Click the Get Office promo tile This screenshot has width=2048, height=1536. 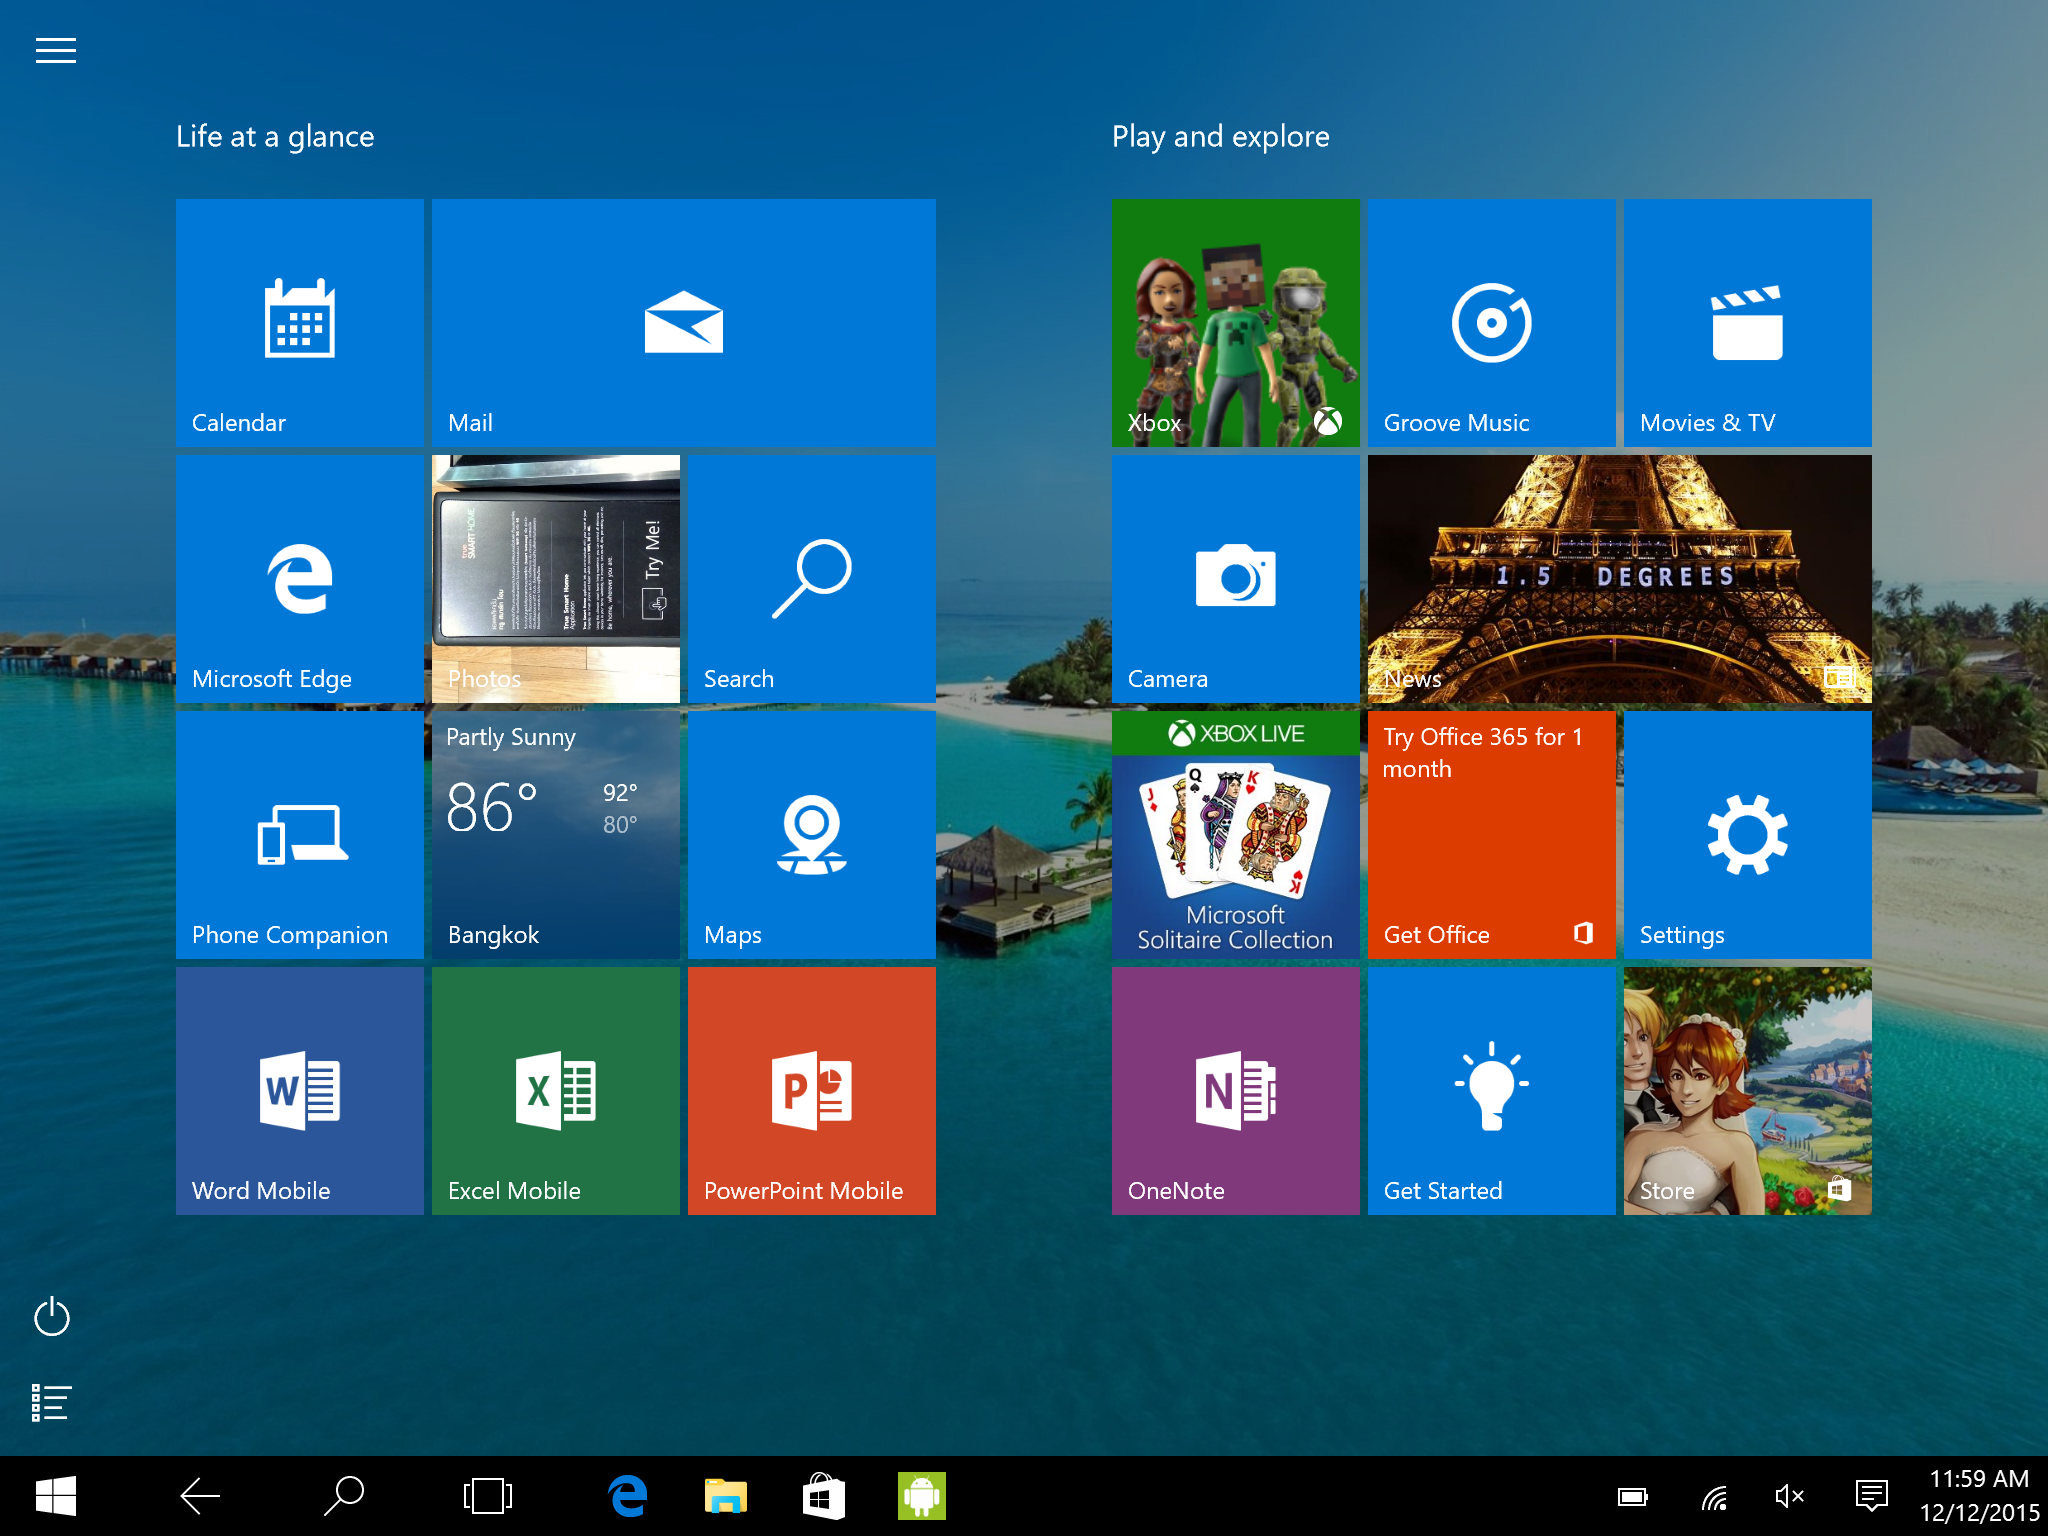pyautogui.click(x=1491, y=834)
